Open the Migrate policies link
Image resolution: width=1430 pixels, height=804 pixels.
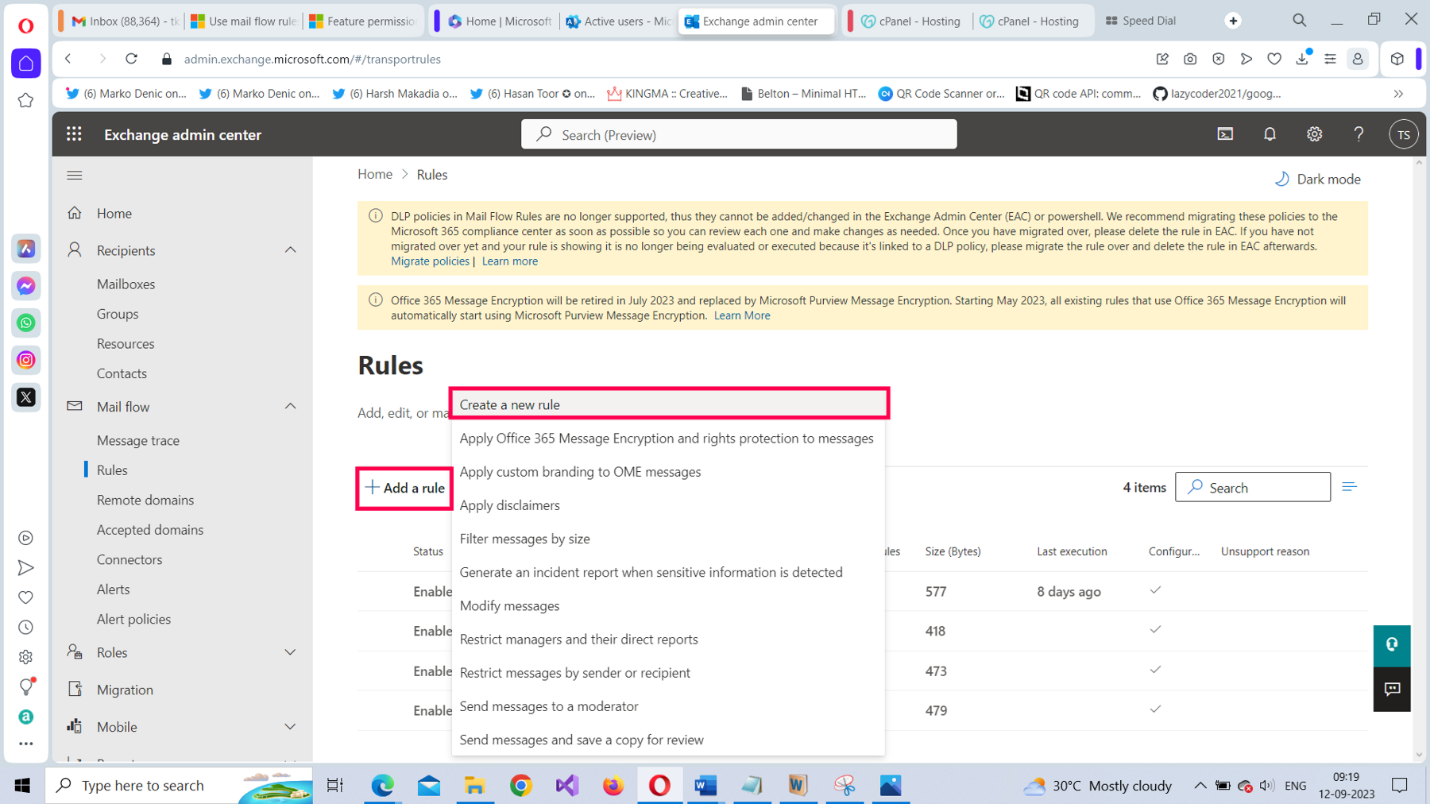pos(430,261)
